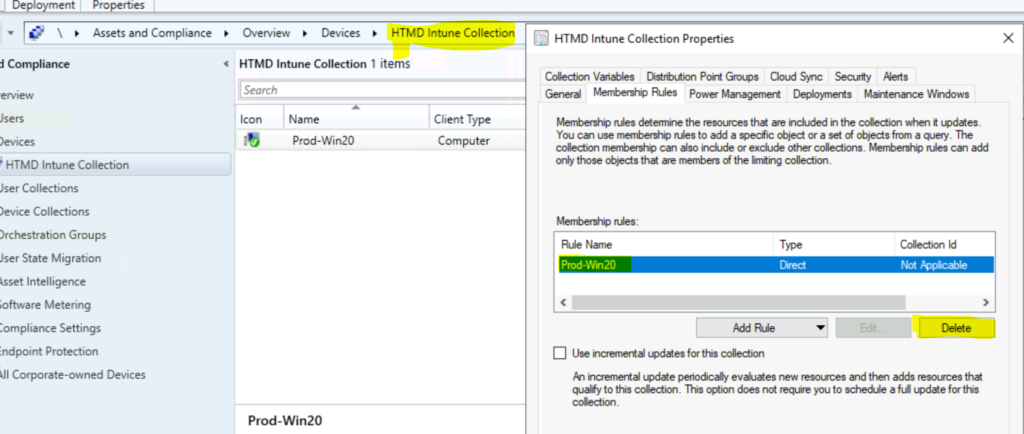Open the Alerts tab
The height and width of the screenshot is (434, 1024).
coord(895,76)
